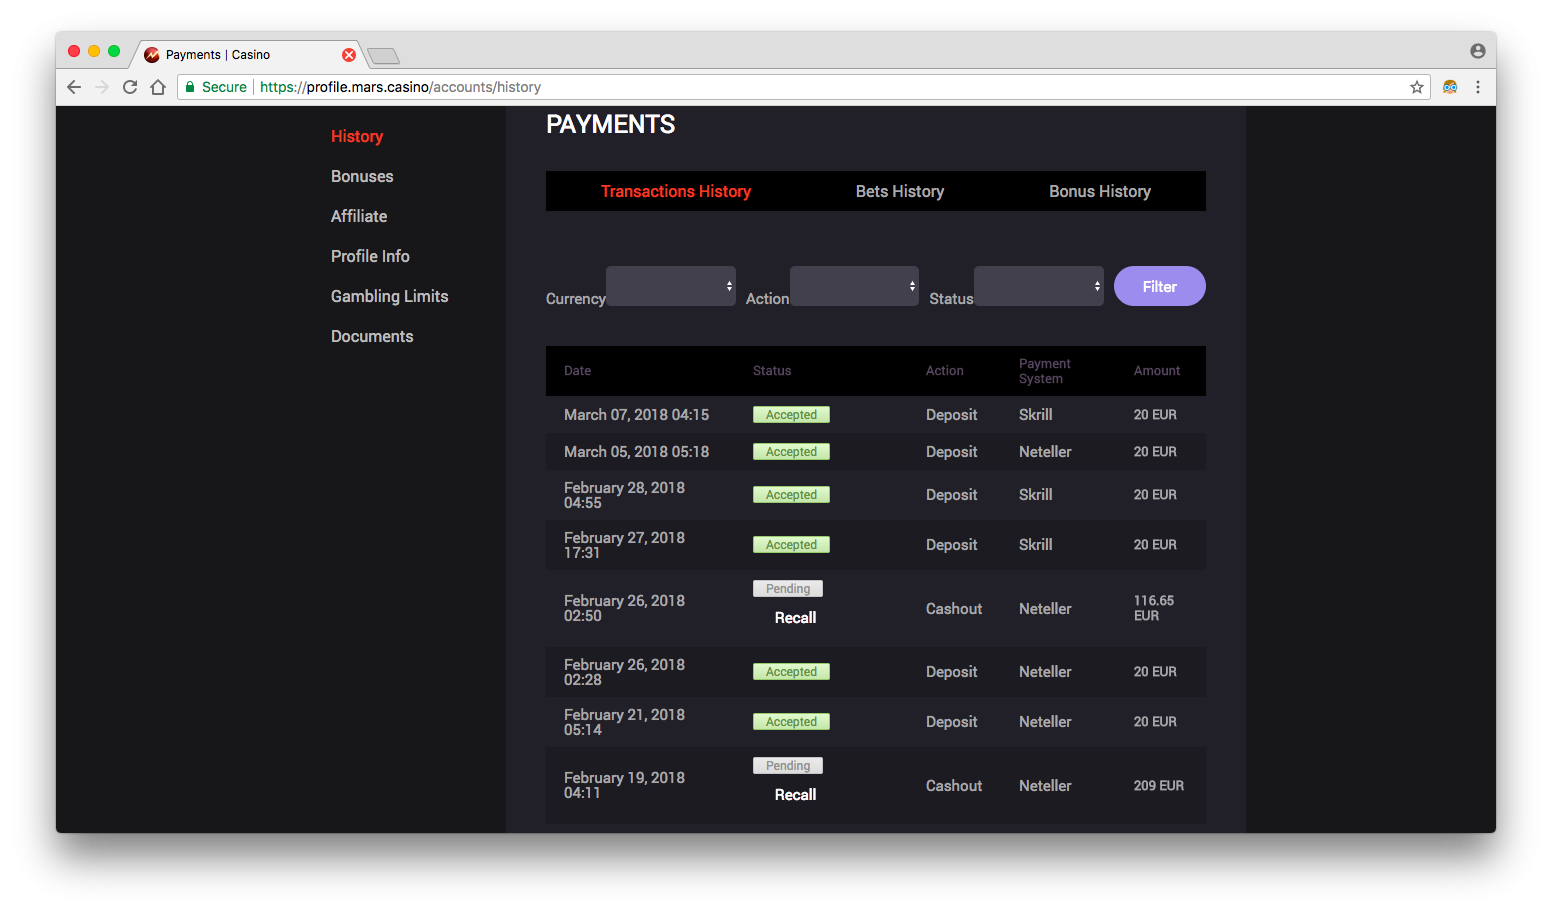Select the March 05, 2018 05:18 date
This screenshot has height=913, width=1552.
click(636, 452)
